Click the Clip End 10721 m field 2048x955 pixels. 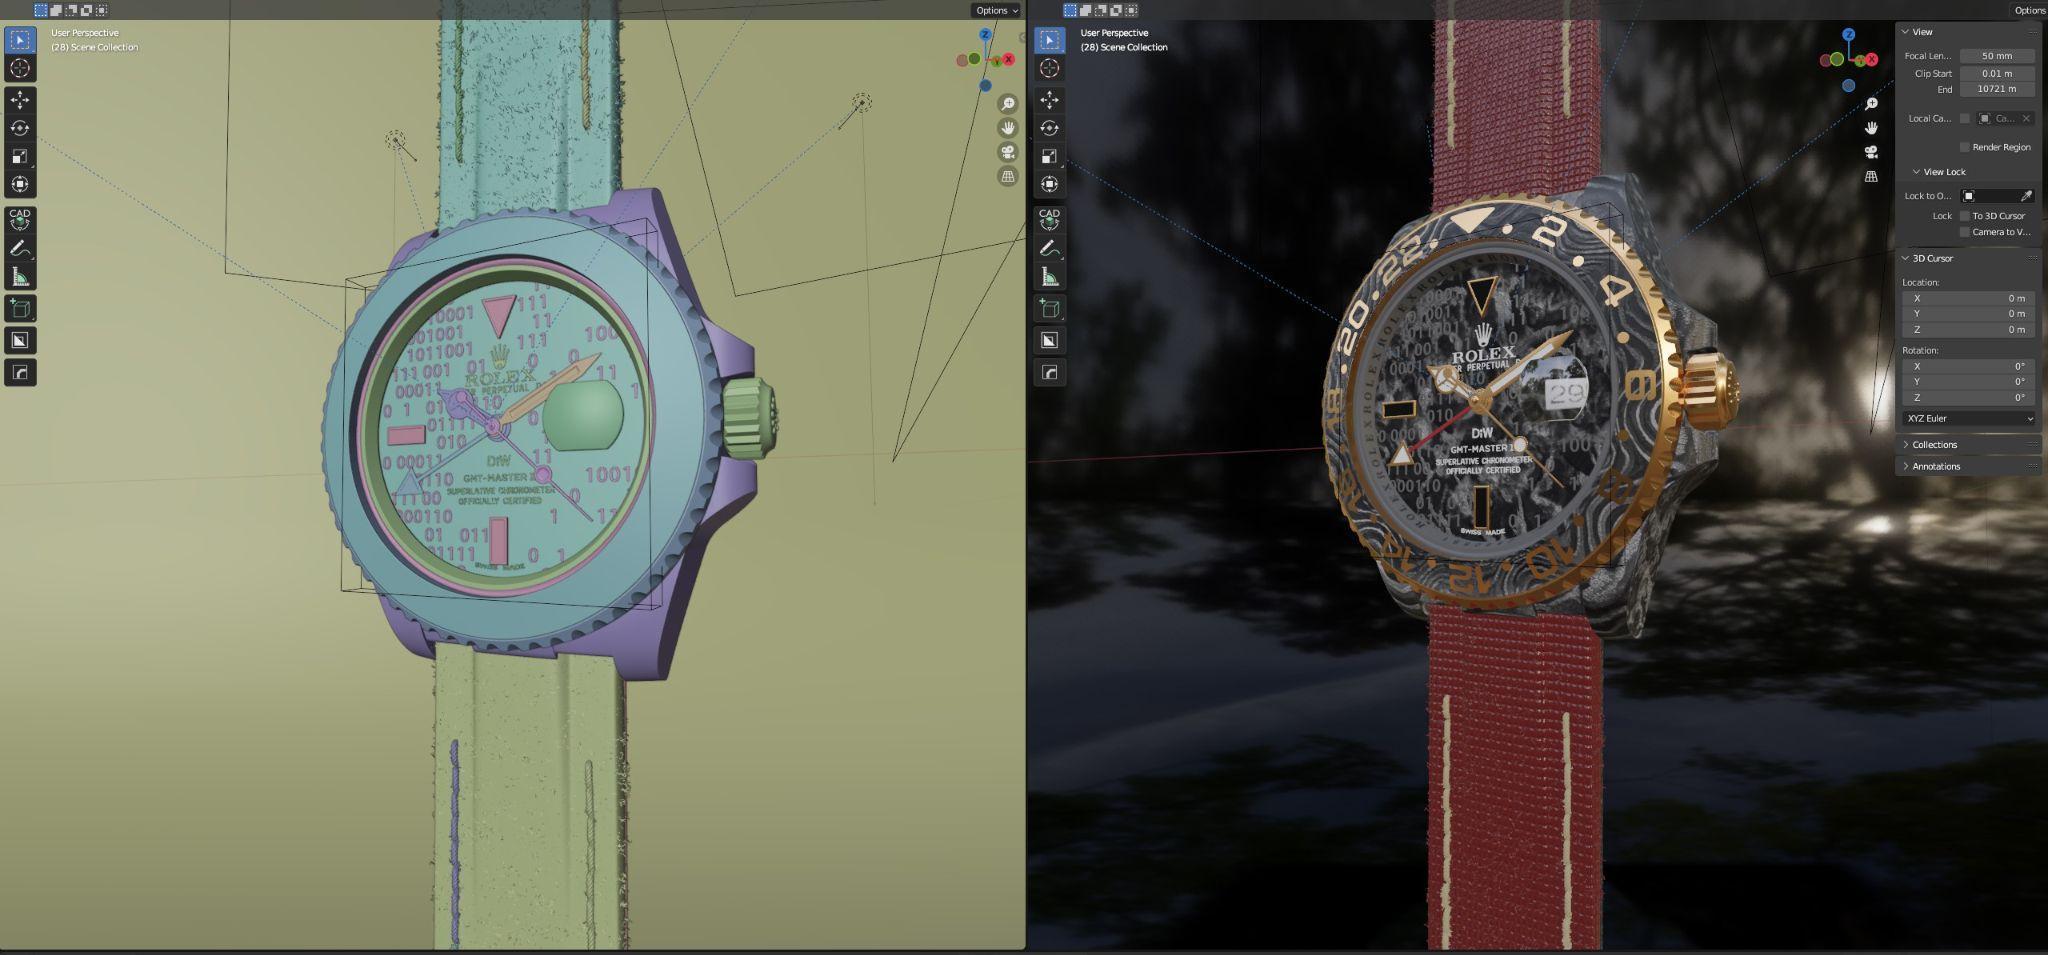click(1997, 89)
